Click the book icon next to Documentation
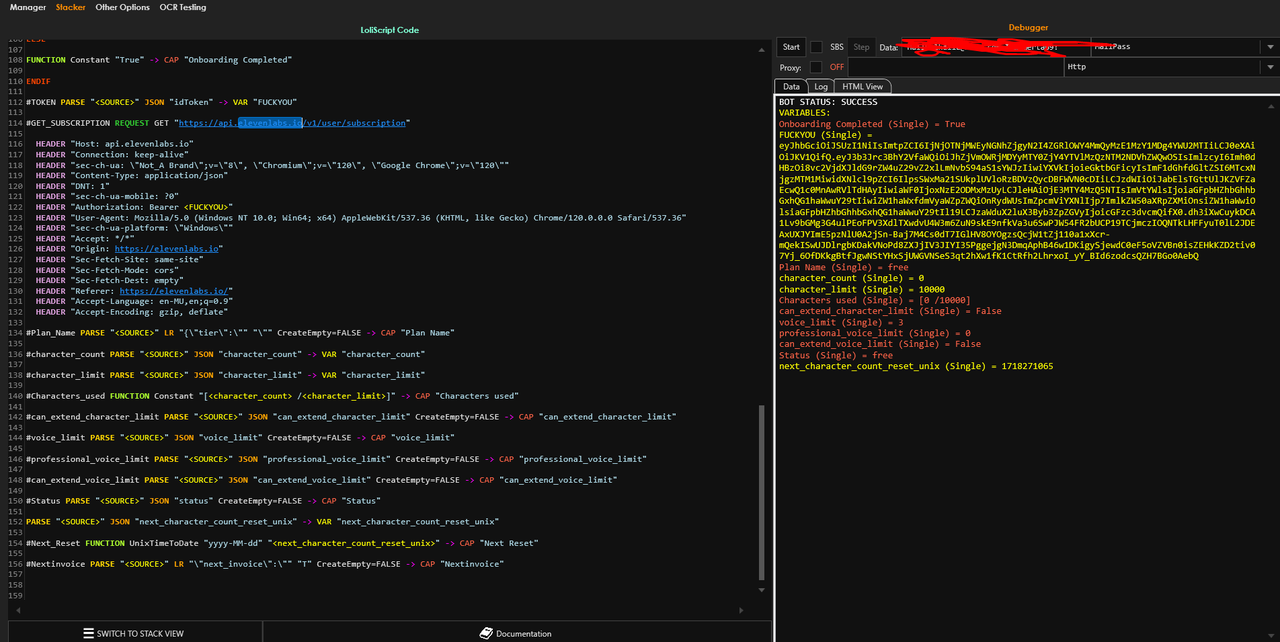1280x642 pixels. [x=487, y=633]
